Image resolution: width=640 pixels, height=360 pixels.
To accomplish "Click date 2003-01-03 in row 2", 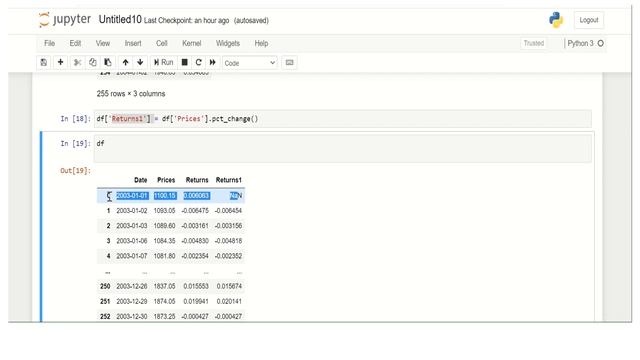I will pos(131,226).
